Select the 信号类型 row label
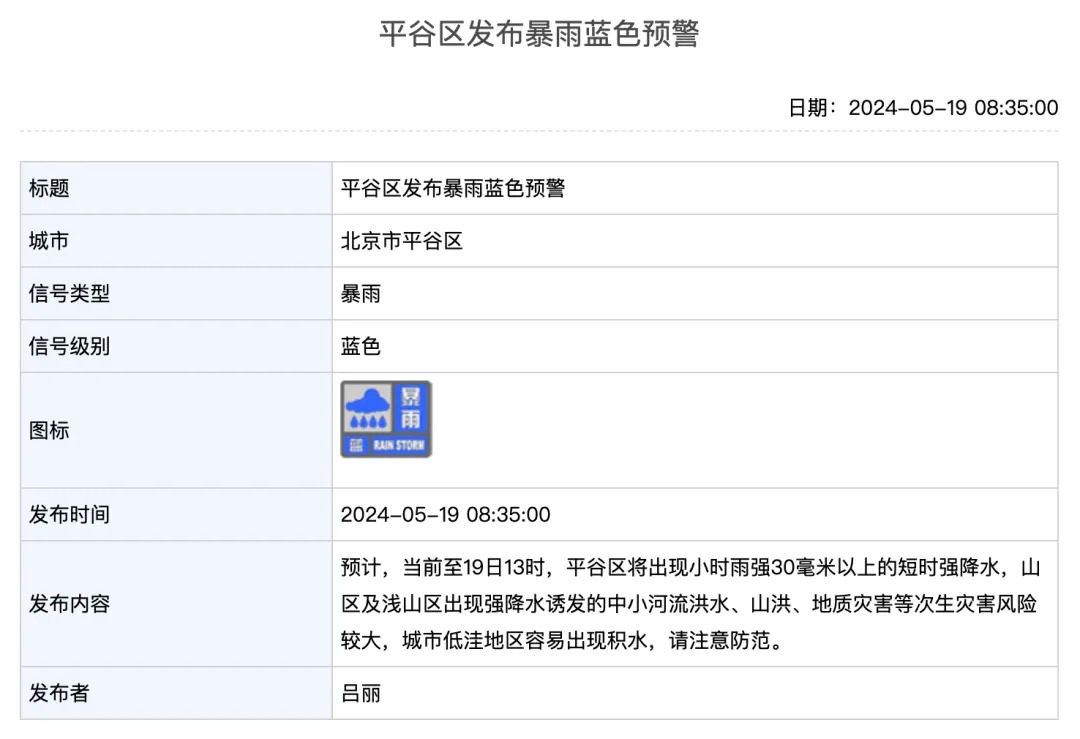The height and width of the screenshot is (739, 1080). click(69, 294)
